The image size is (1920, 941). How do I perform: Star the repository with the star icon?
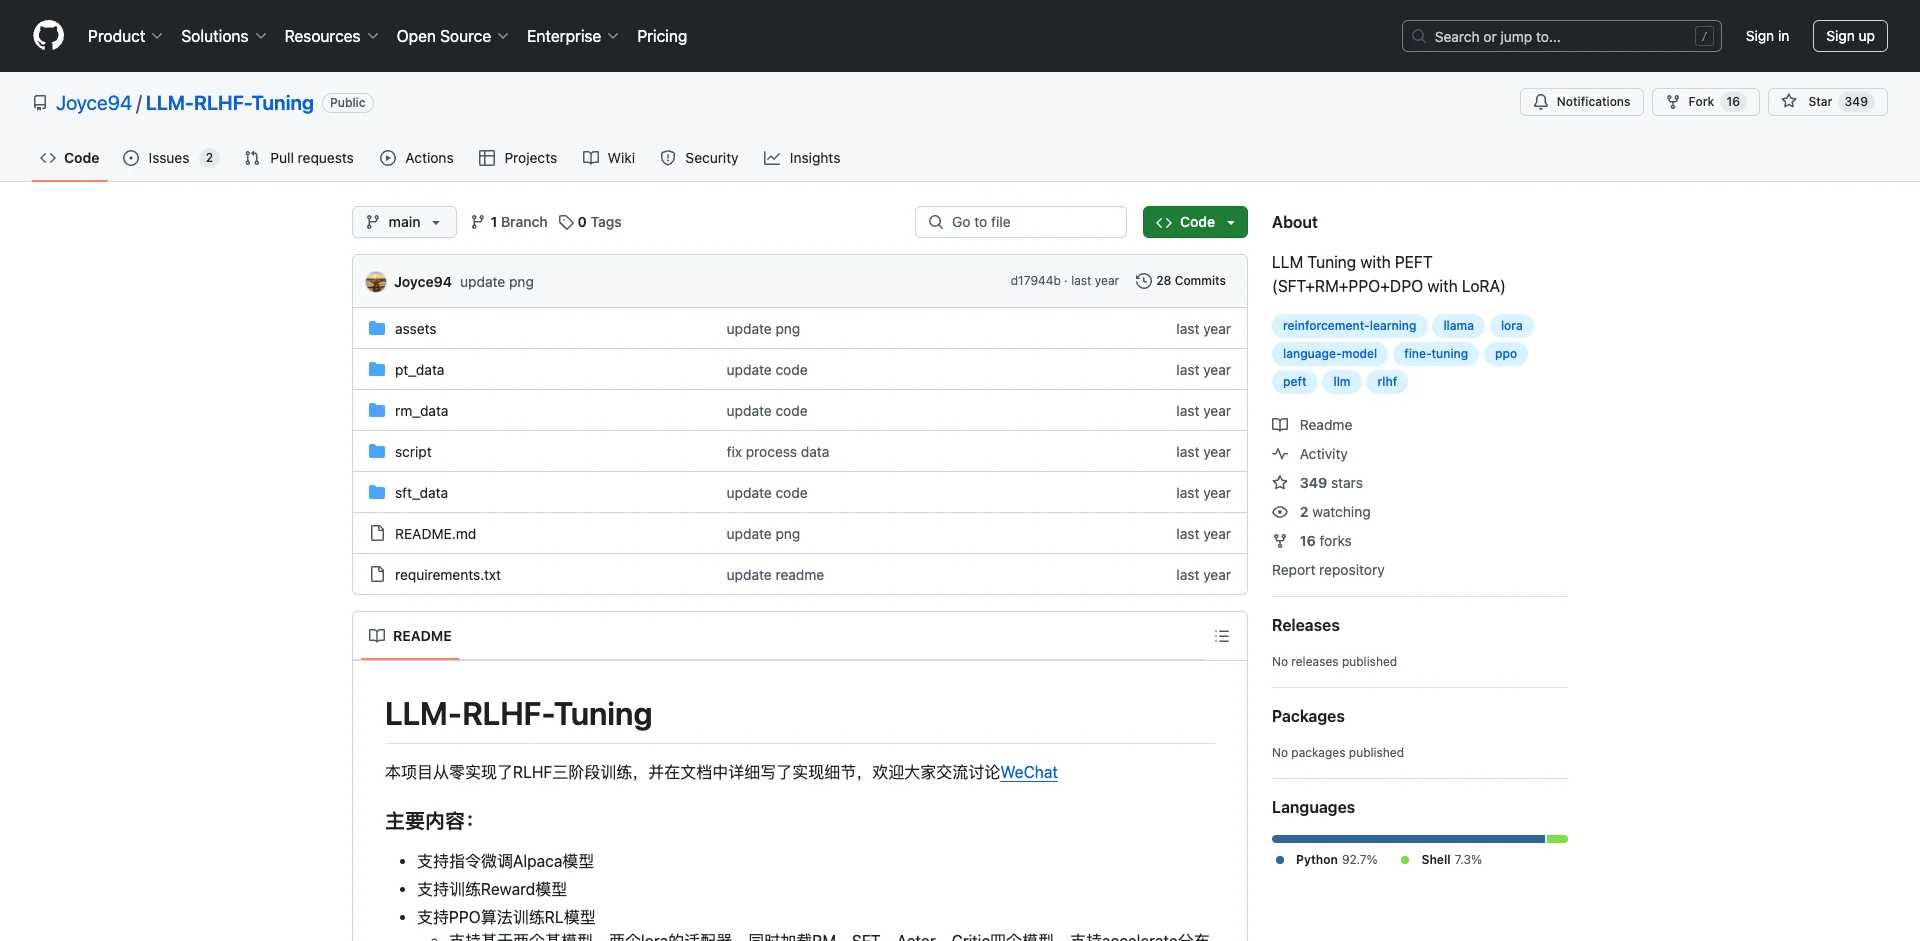pyautogui.click(x=1789, y=102)
